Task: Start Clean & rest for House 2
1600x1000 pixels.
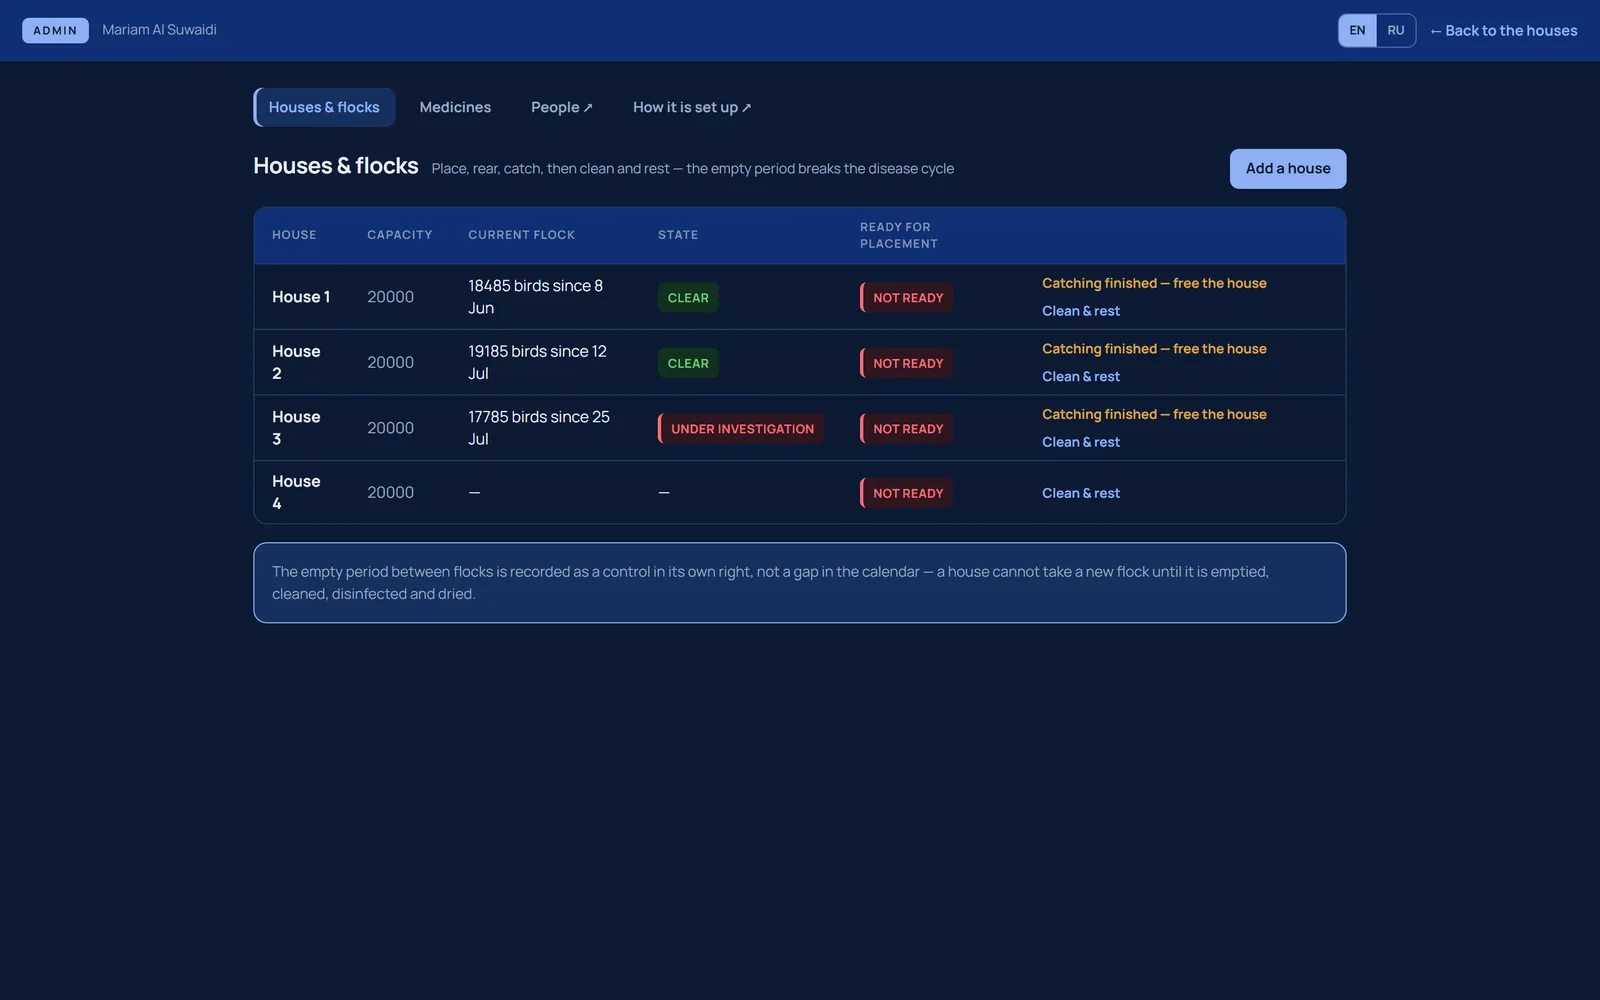Action: tap(1080, 377)
